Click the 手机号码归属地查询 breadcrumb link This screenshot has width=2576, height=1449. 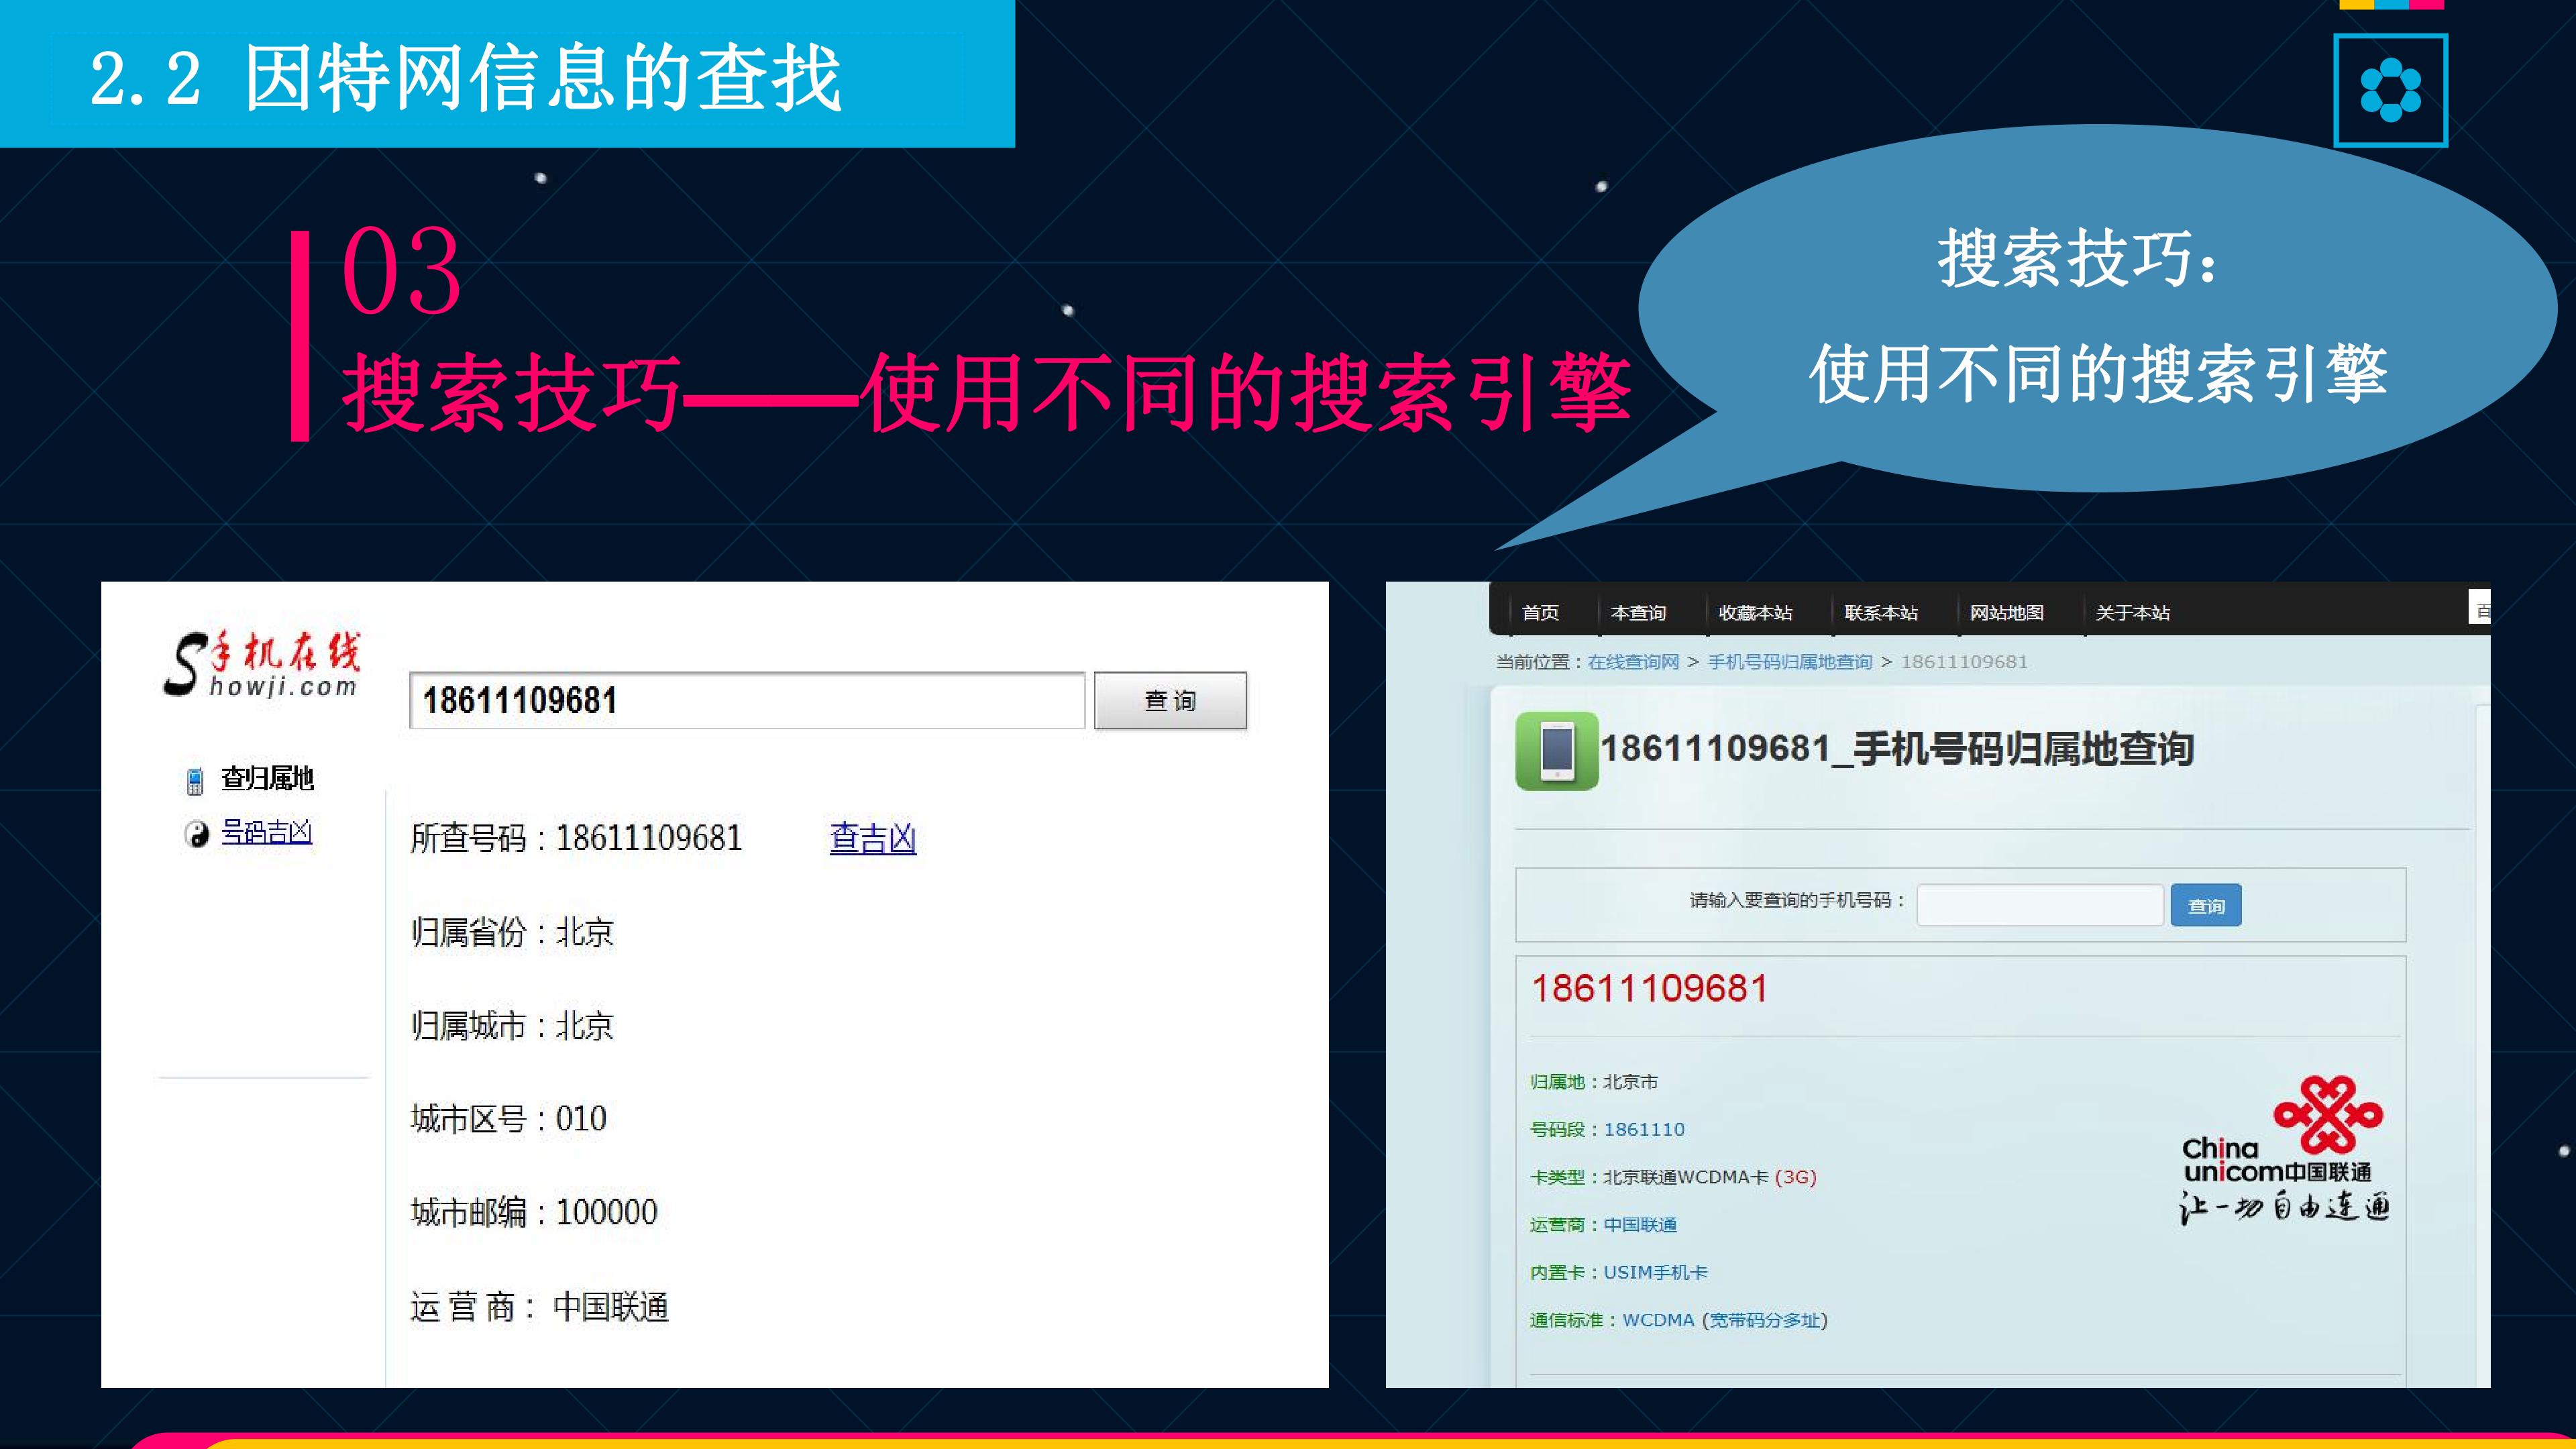click(x=1790, y=662)
